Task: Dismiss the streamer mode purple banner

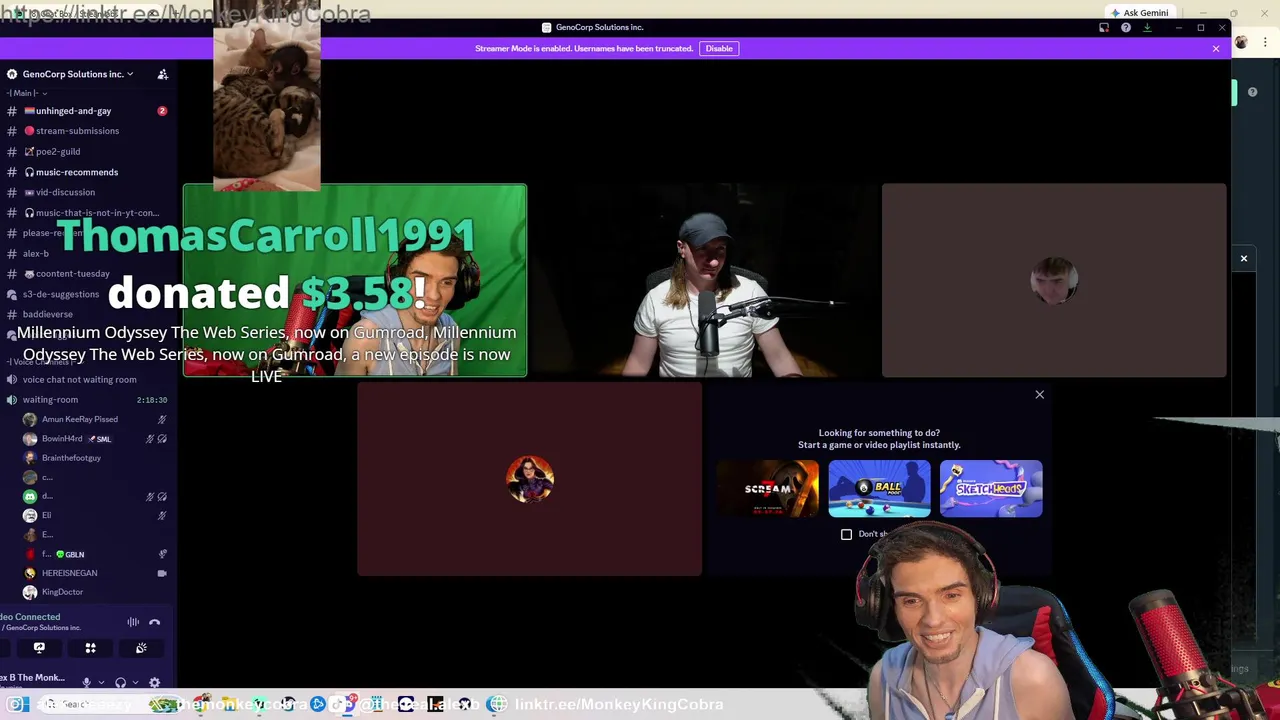Action: [1216, 48]
